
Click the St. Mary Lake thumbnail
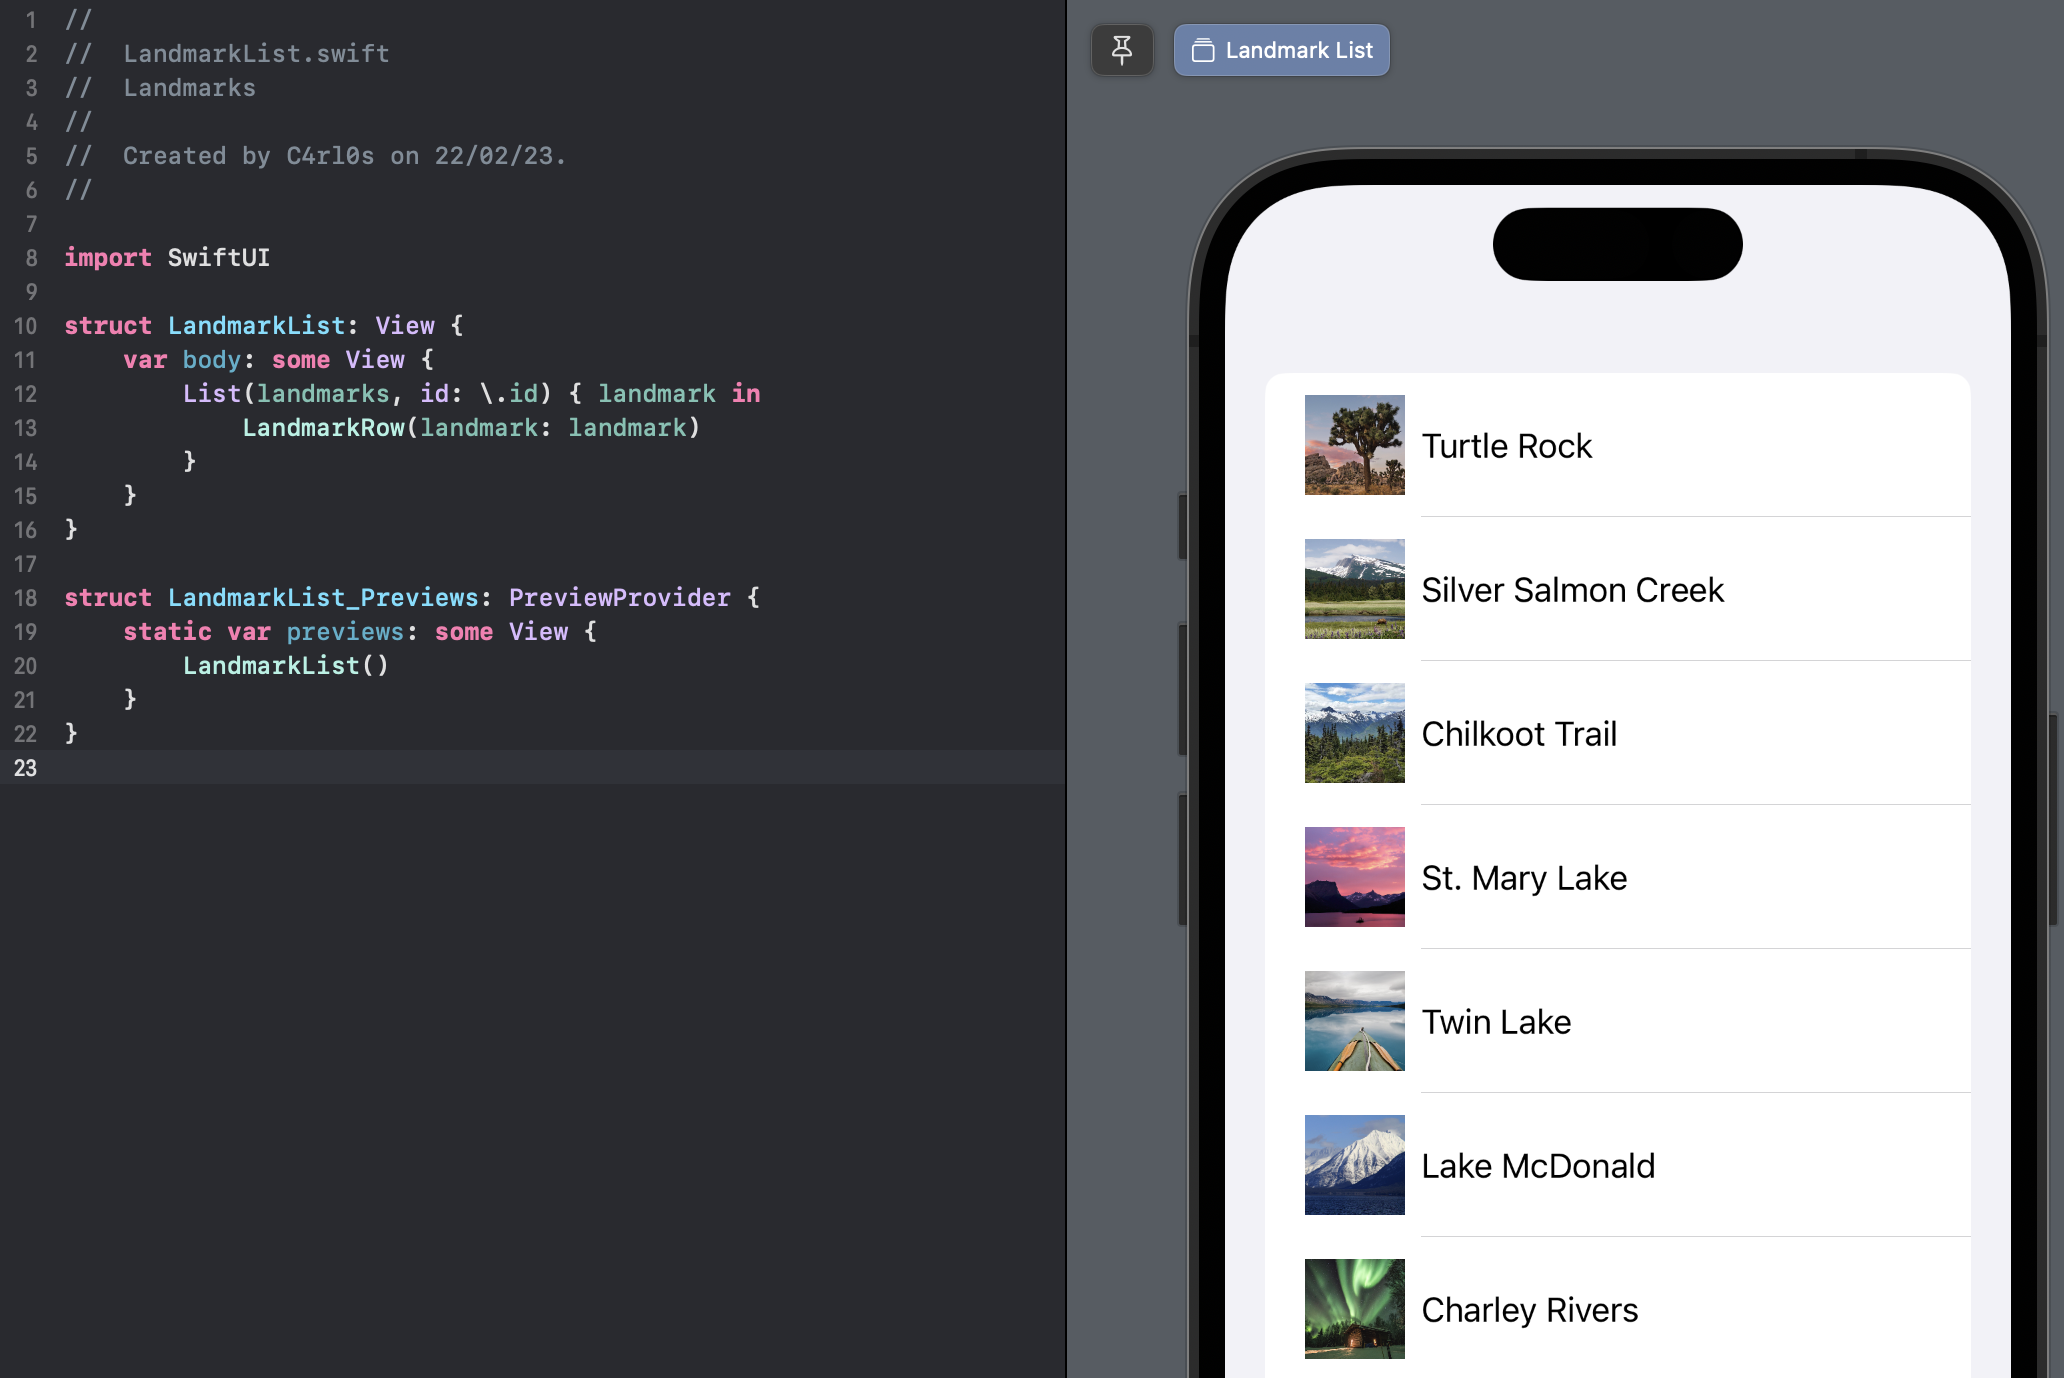pos(1354,877)
